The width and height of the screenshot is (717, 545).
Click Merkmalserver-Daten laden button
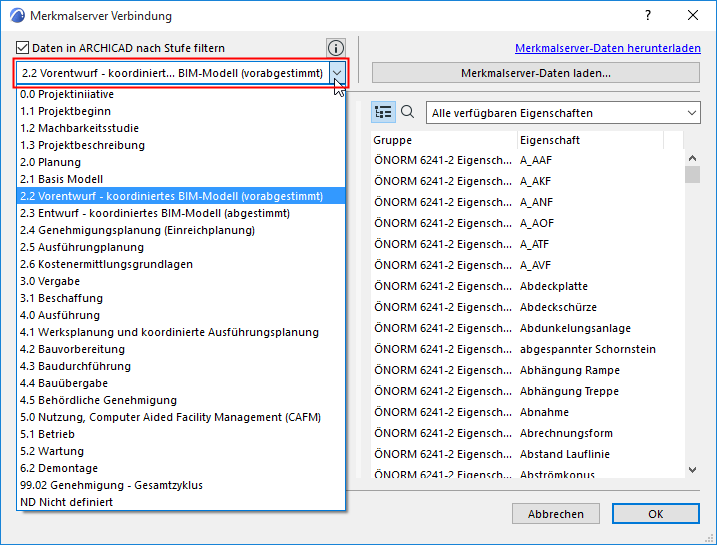[x=535, y=73]
